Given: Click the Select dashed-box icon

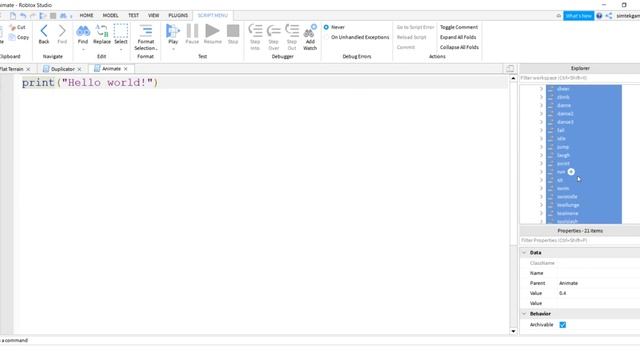Looking at the screenshot, I should [x=121, y=31].
